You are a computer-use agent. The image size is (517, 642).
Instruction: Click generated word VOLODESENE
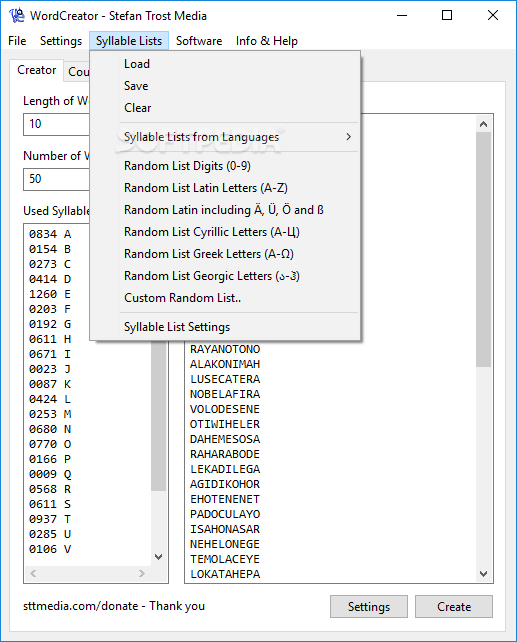(x=225, y=409)
